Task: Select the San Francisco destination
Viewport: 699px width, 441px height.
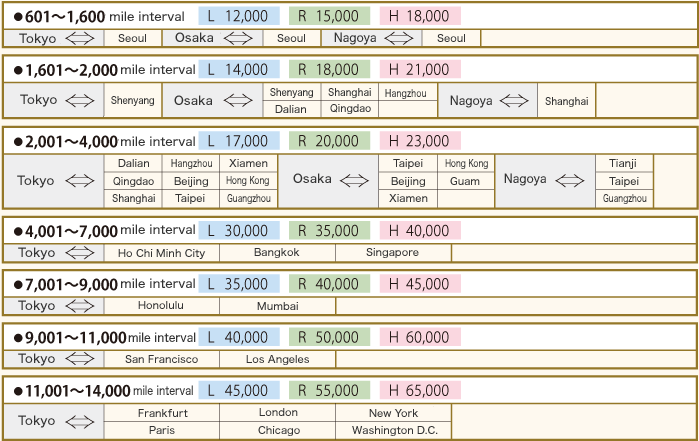Action: (x=161, y=359)
